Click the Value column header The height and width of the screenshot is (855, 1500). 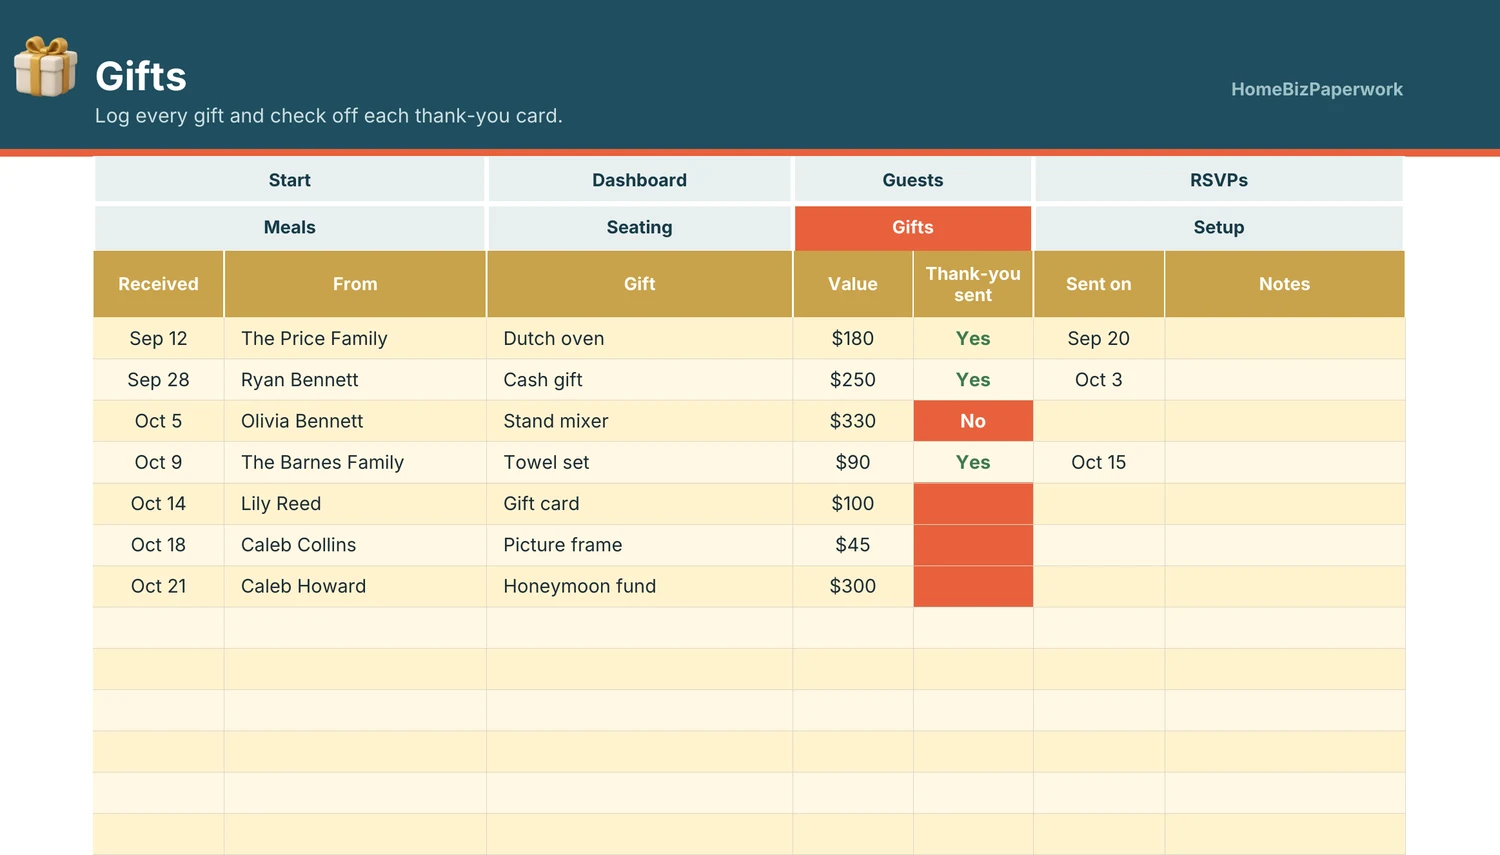click(x=853, y=284)
